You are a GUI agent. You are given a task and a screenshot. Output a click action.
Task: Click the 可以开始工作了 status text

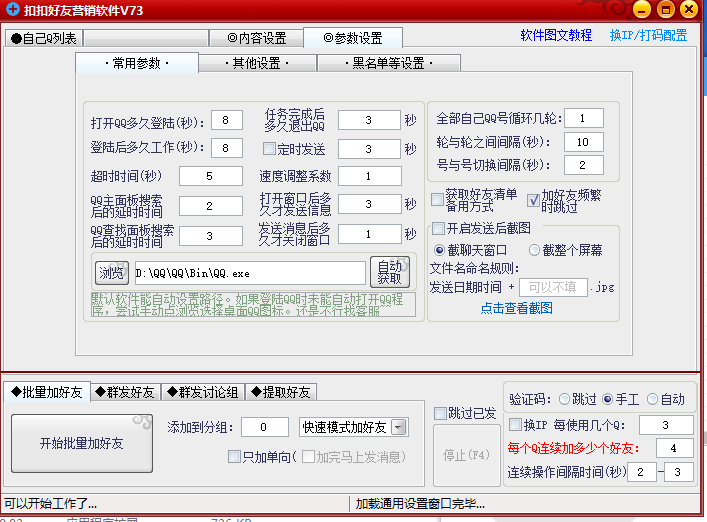click(50, 504)
